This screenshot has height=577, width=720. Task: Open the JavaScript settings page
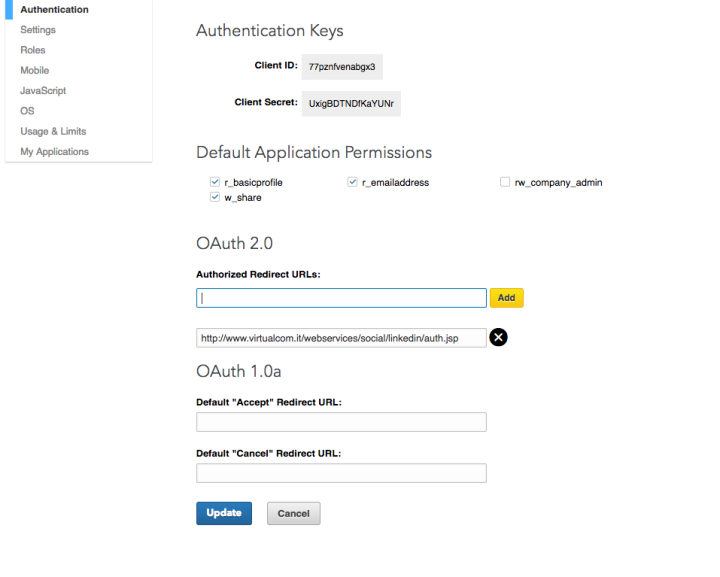(43, 91)
